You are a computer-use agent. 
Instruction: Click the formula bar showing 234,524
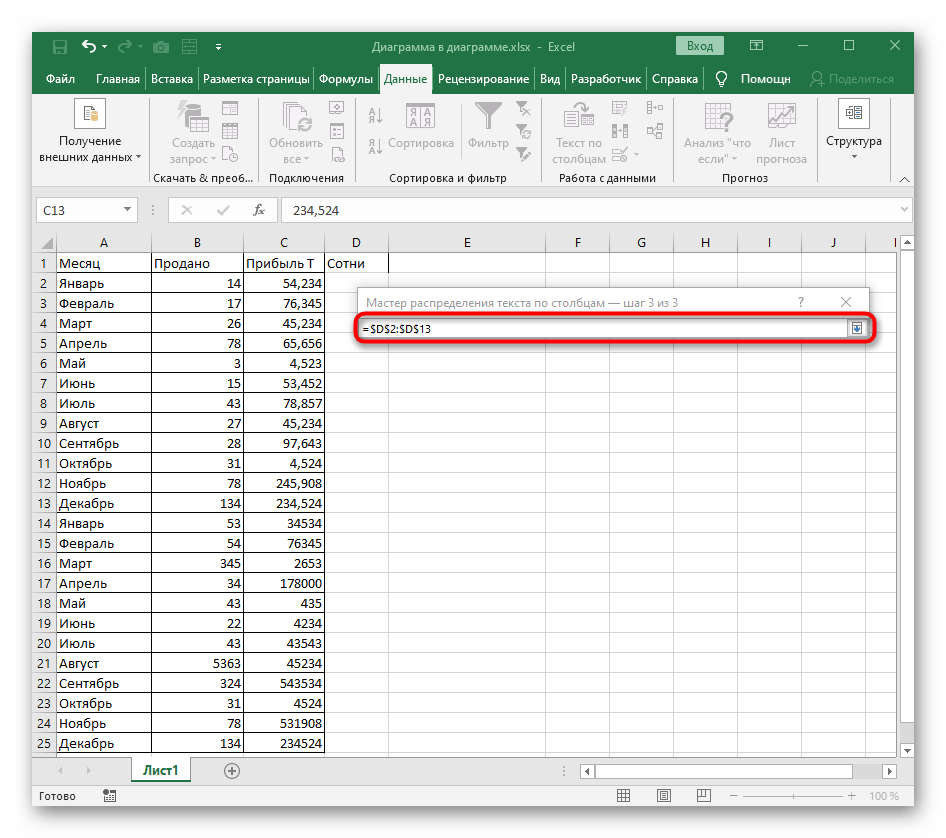tap(588, 210)
